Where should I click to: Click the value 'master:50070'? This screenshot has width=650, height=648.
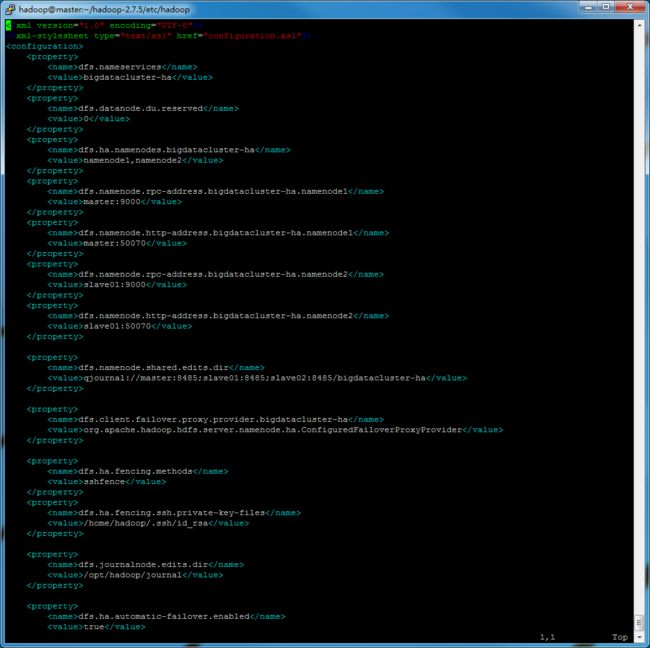coord(114,243)
